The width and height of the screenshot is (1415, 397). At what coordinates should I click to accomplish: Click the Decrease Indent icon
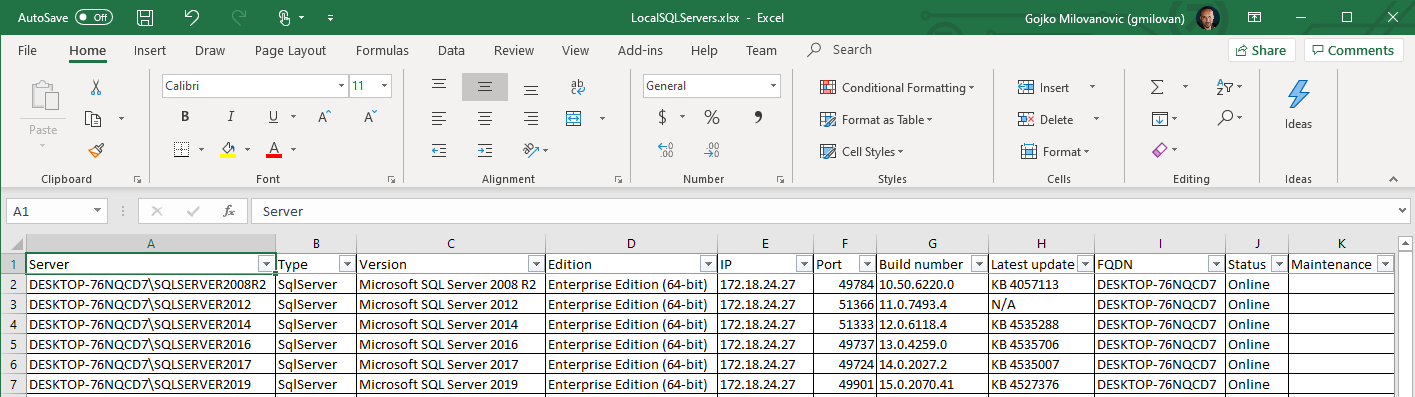click(x=439, y=151)
